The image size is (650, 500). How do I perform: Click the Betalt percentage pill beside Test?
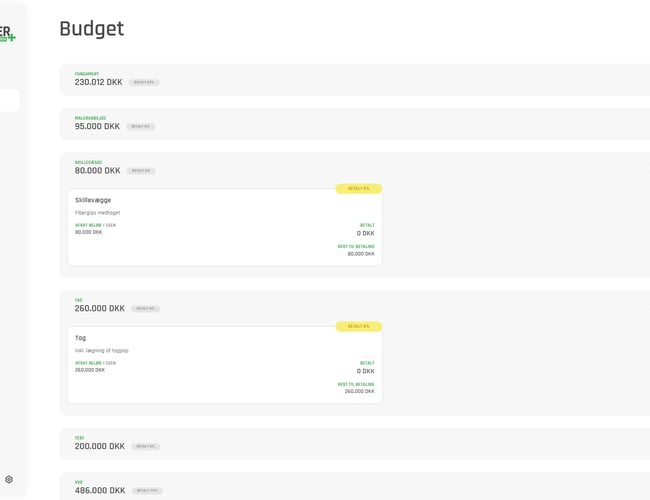(144, 447)
